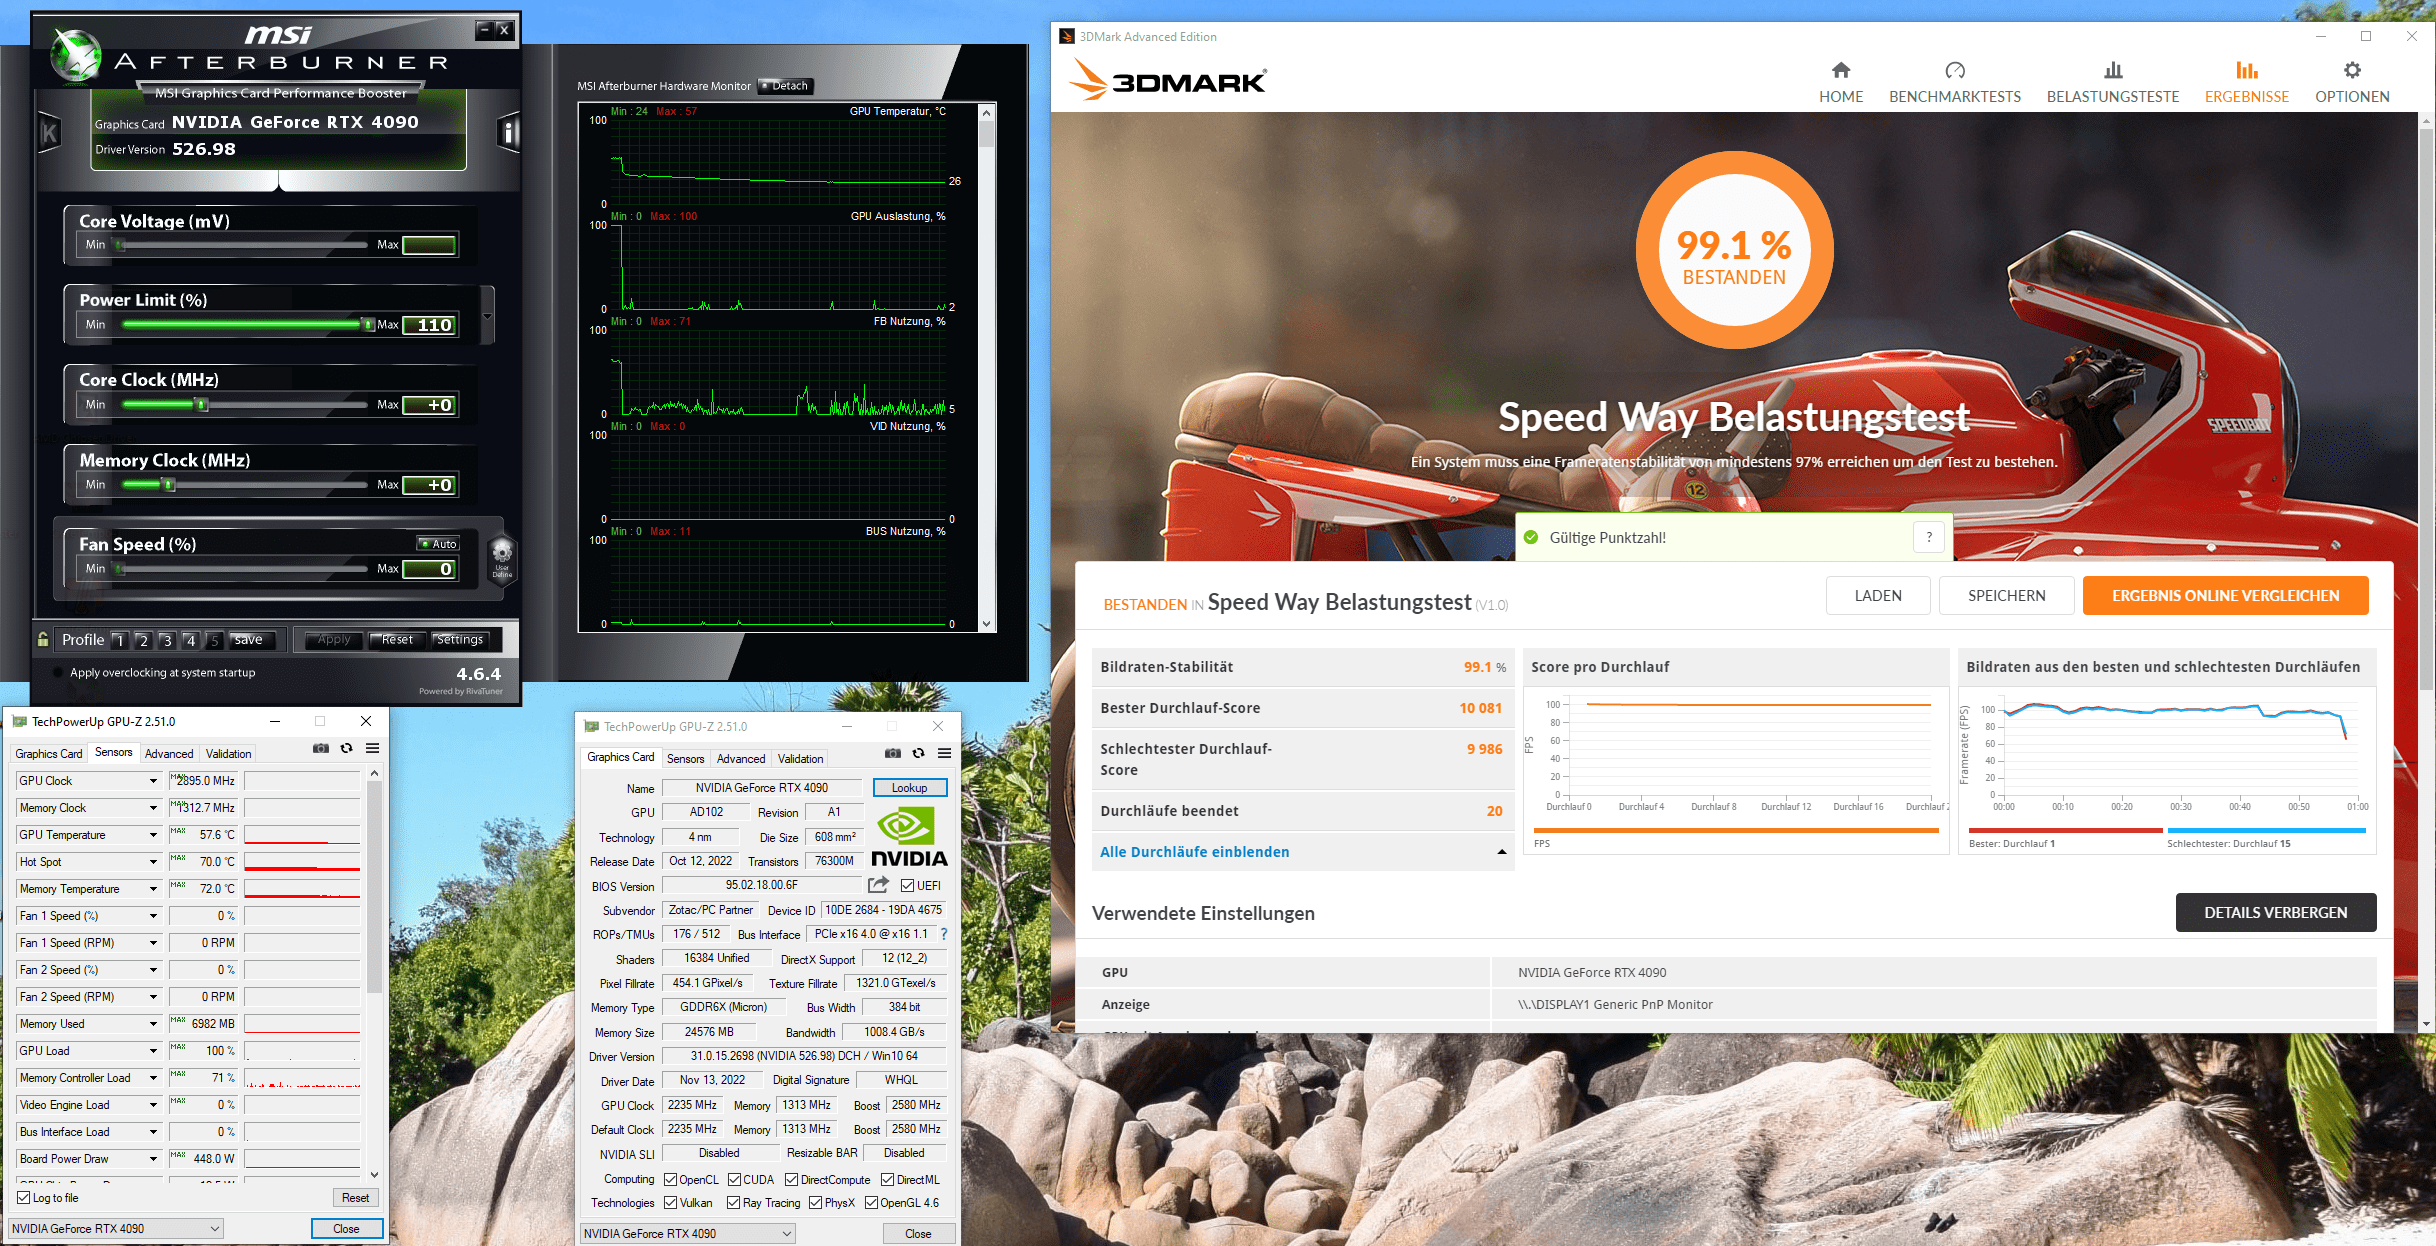Click the Afterburner Kombustor 'K' side button
Screen dimensions: 2436x1246
(x=49, y=132)
